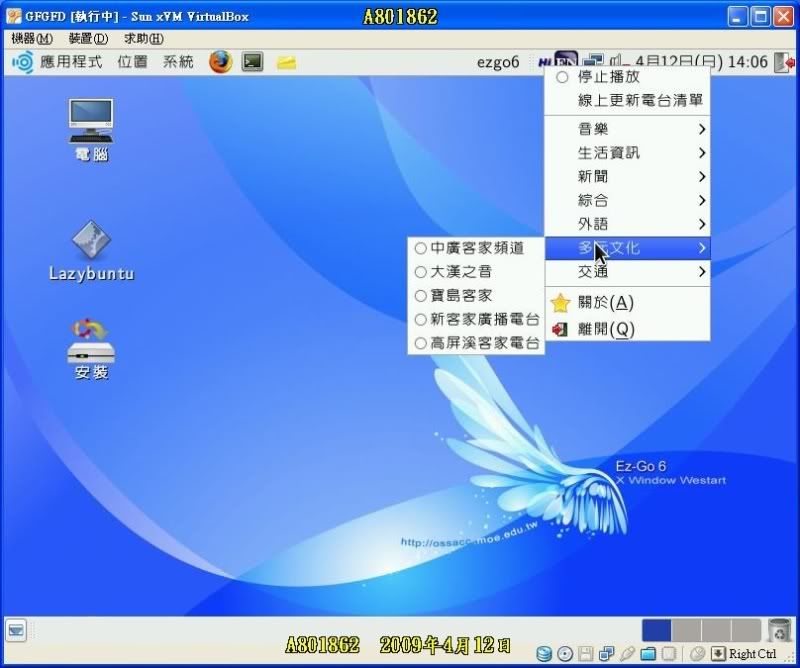This screenshot has height=668, width=800.
Task: Launch Firefox from the top panel
Action: 220,62
